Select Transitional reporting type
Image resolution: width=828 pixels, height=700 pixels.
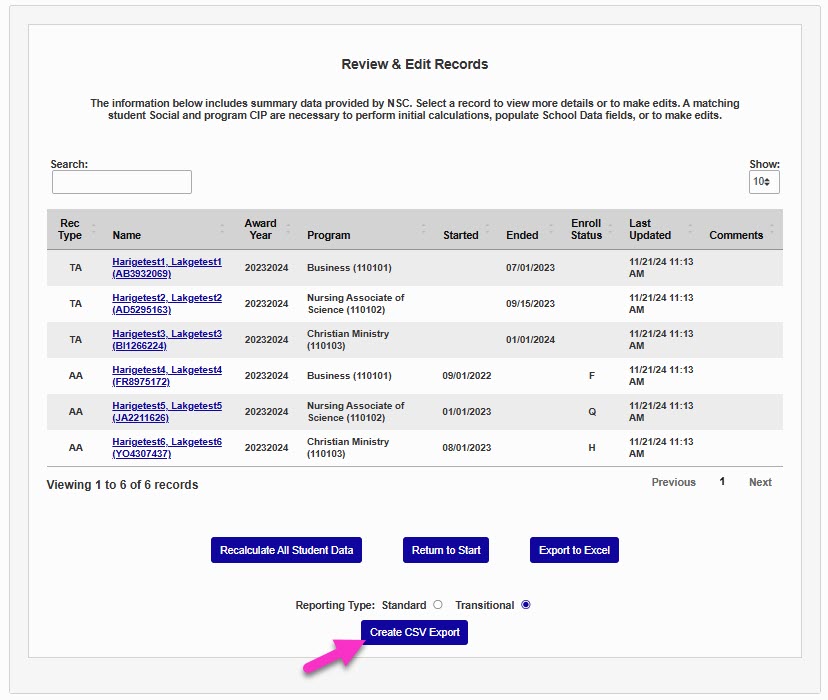tap(526, 605)
